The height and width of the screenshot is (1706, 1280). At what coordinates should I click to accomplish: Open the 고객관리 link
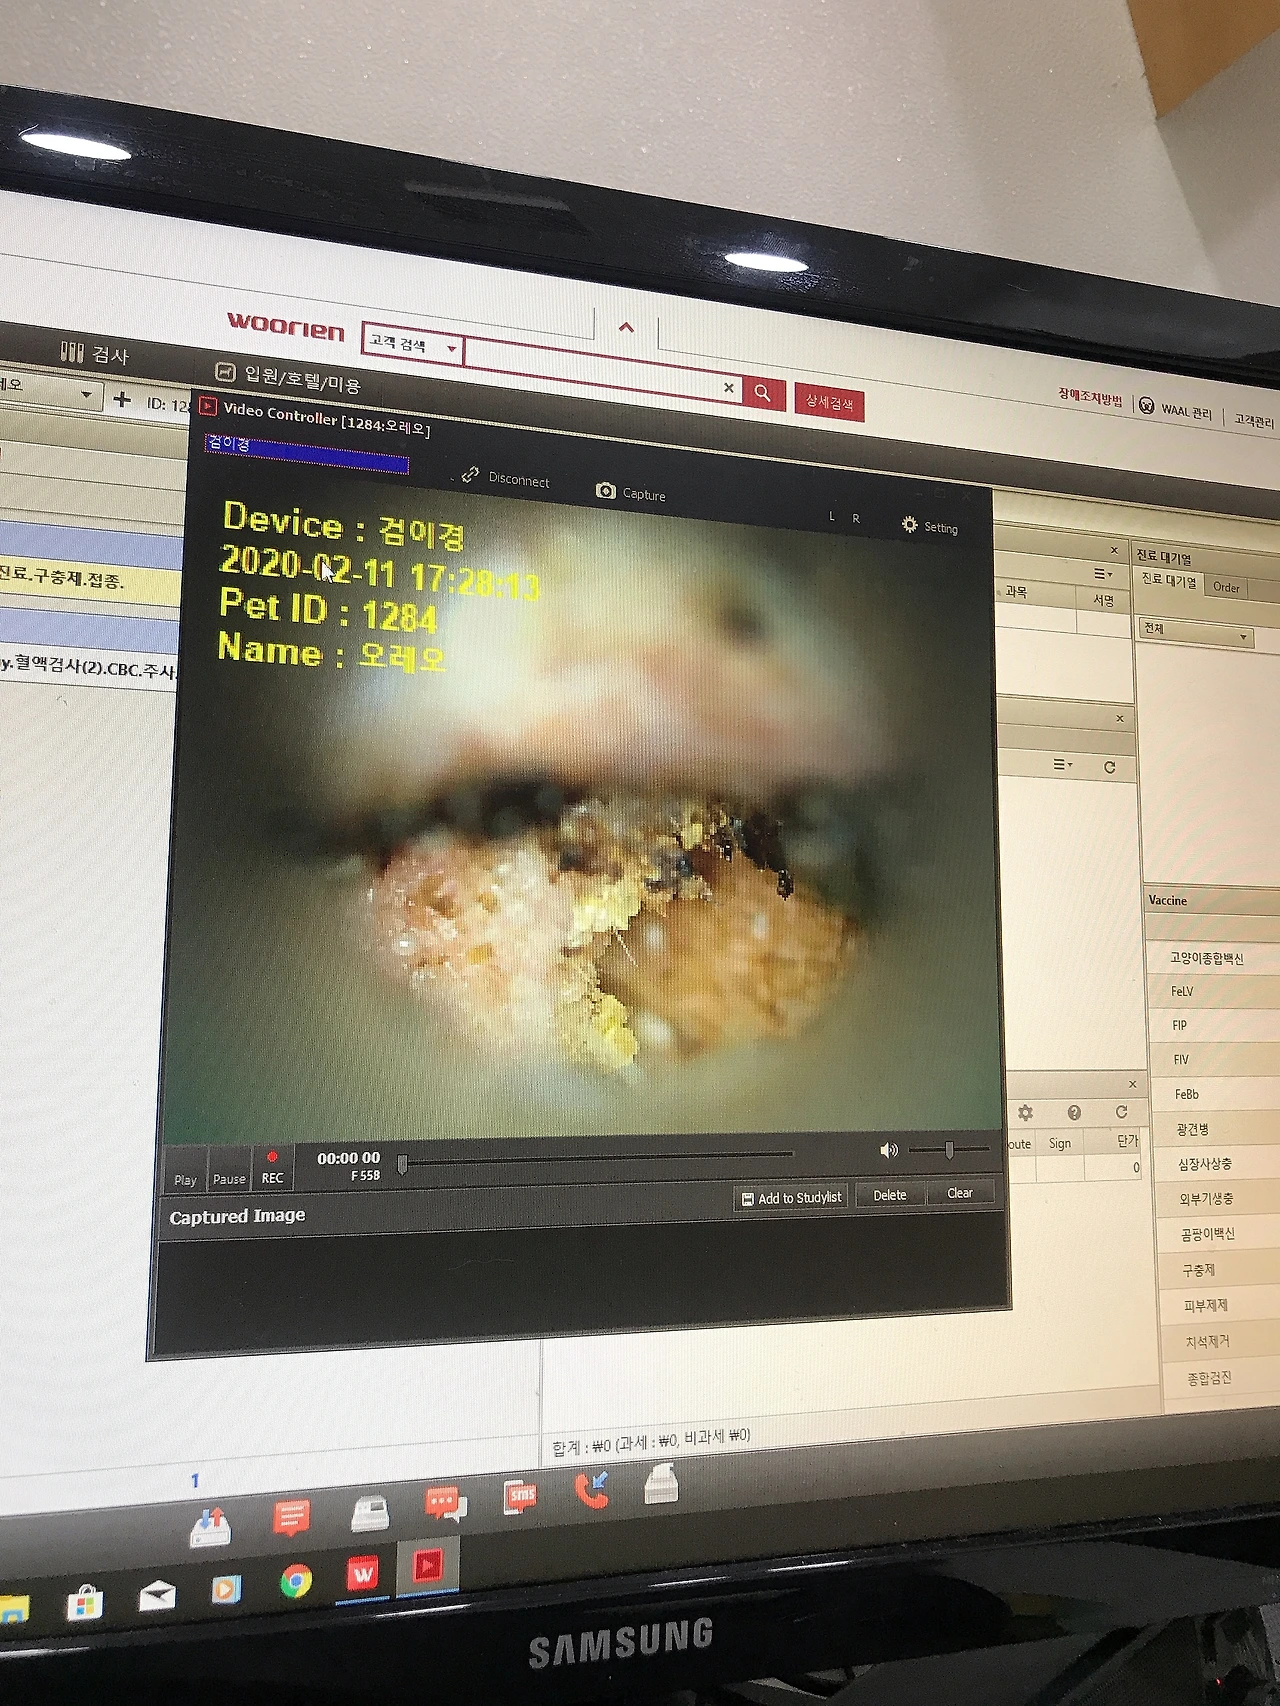click(1254, 421)
